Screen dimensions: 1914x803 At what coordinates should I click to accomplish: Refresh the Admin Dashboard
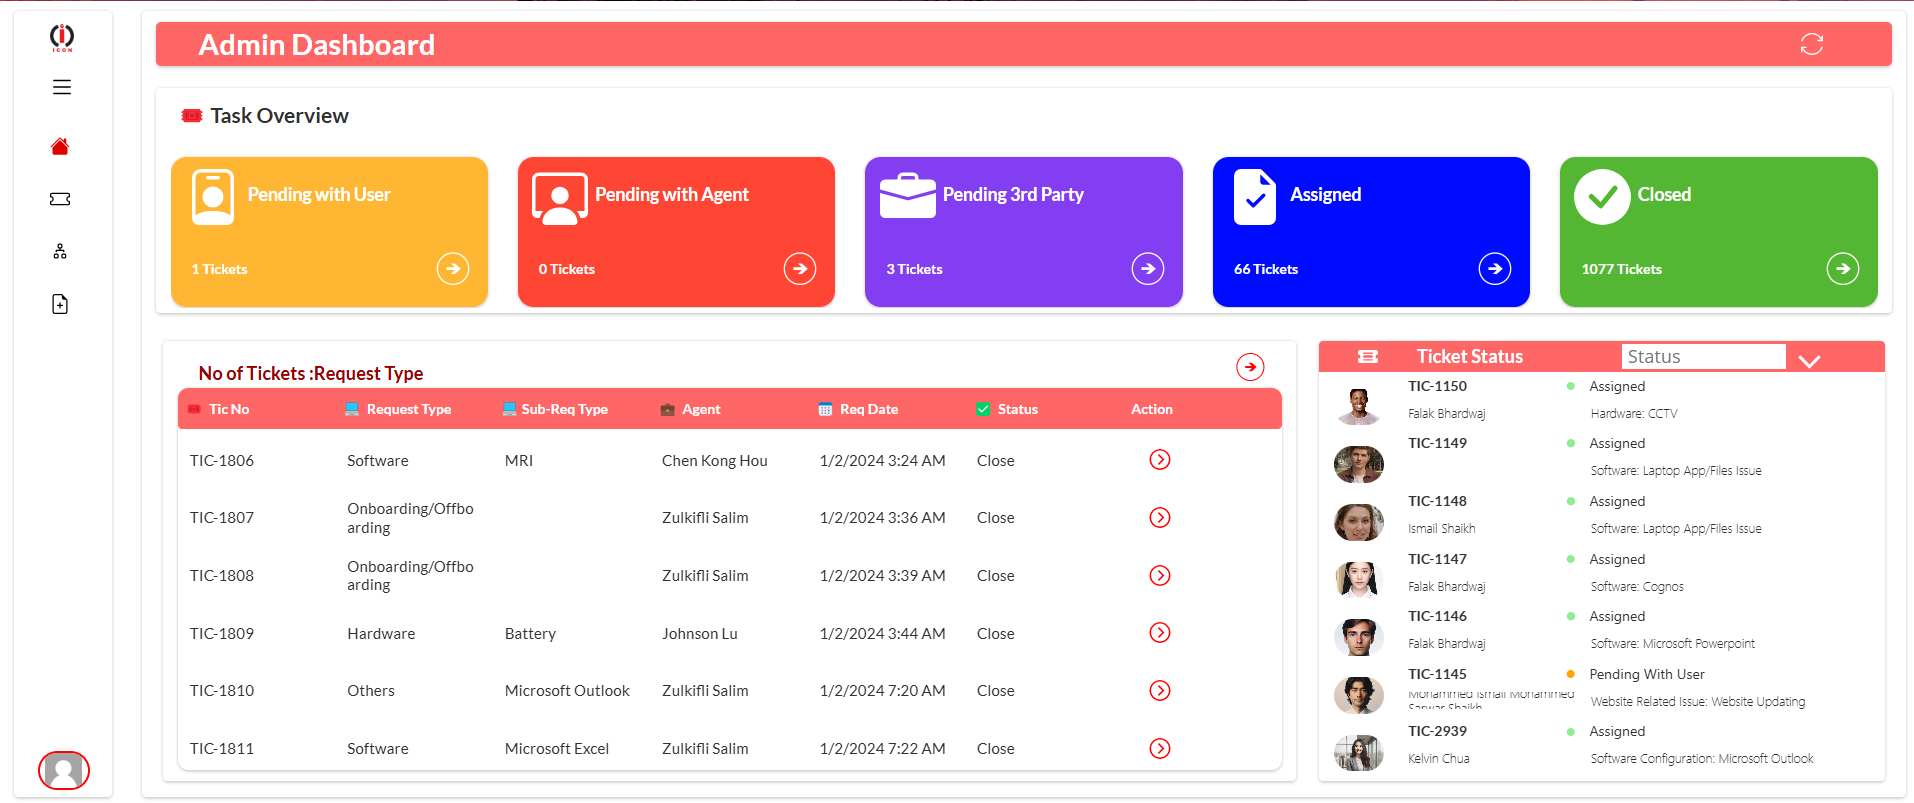pos(1811,44)
